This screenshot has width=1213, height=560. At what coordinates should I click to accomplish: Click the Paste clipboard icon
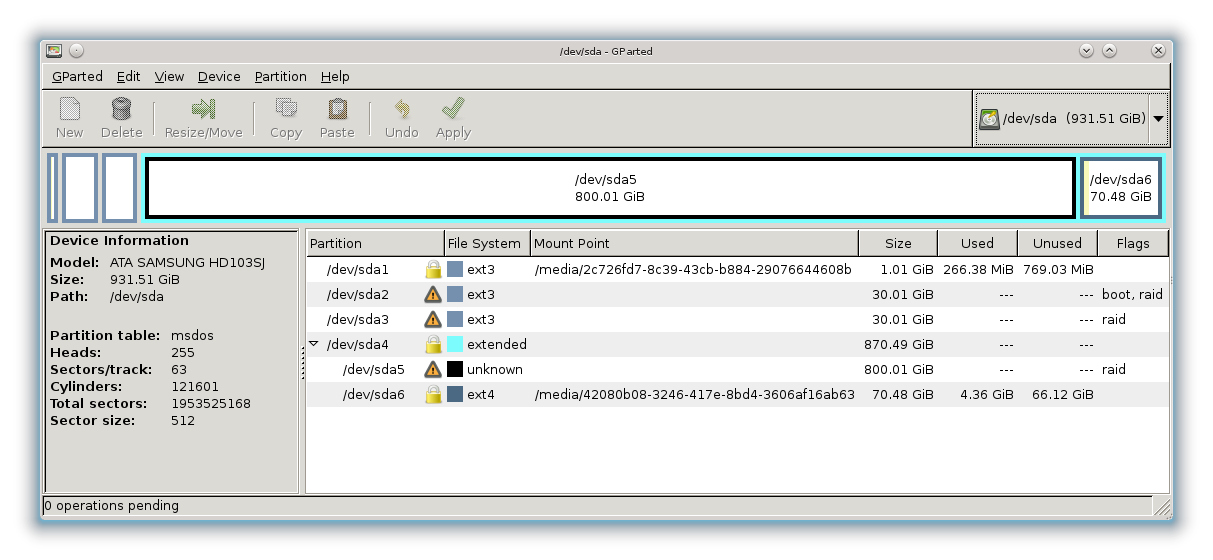pos(337,109)
